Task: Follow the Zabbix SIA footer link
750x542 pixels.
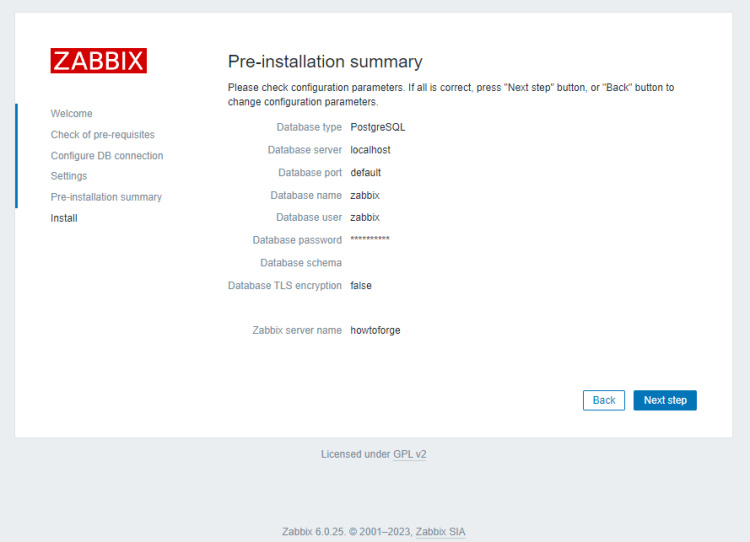Action: [x=440, y=532]
